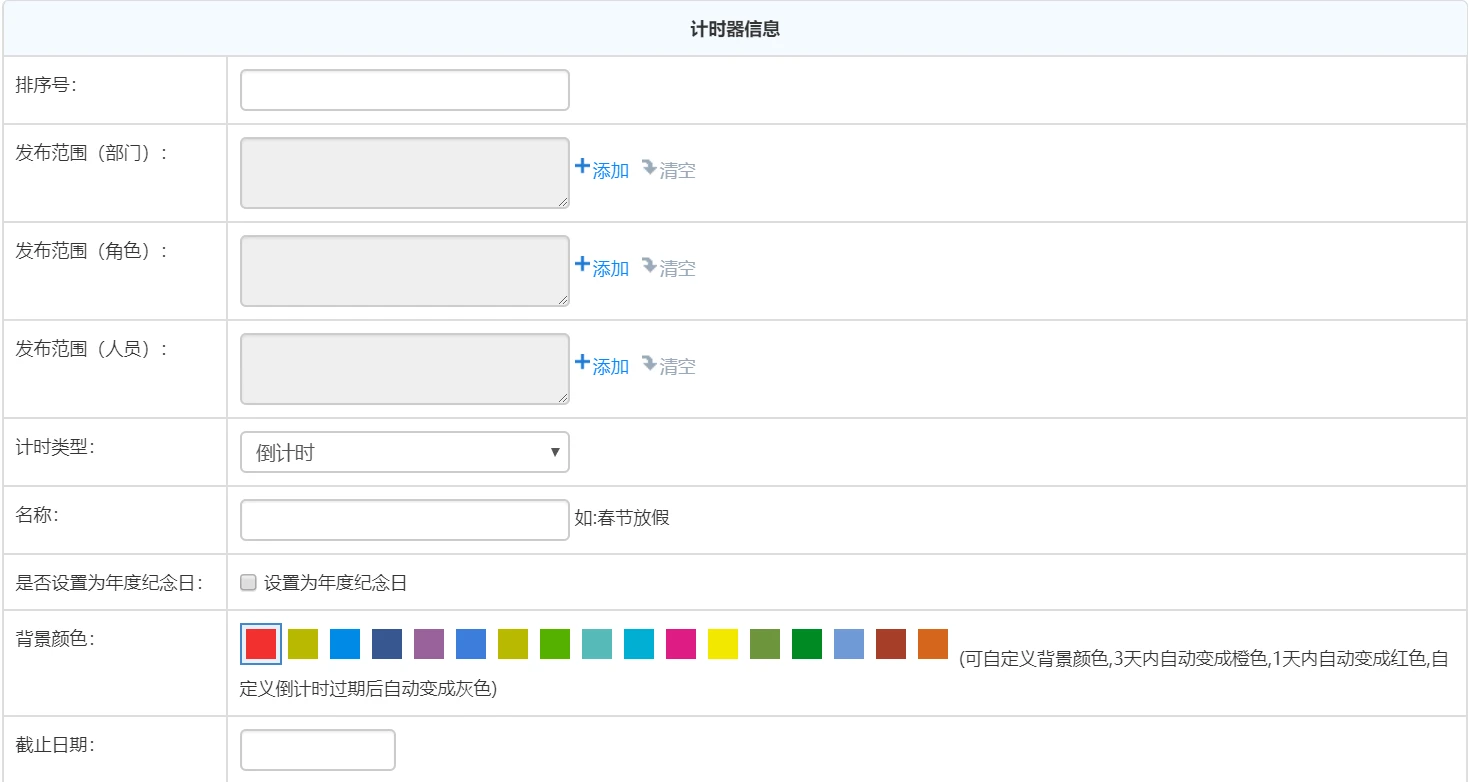Click the plus icon to add roles

click(x=584, y=264)
